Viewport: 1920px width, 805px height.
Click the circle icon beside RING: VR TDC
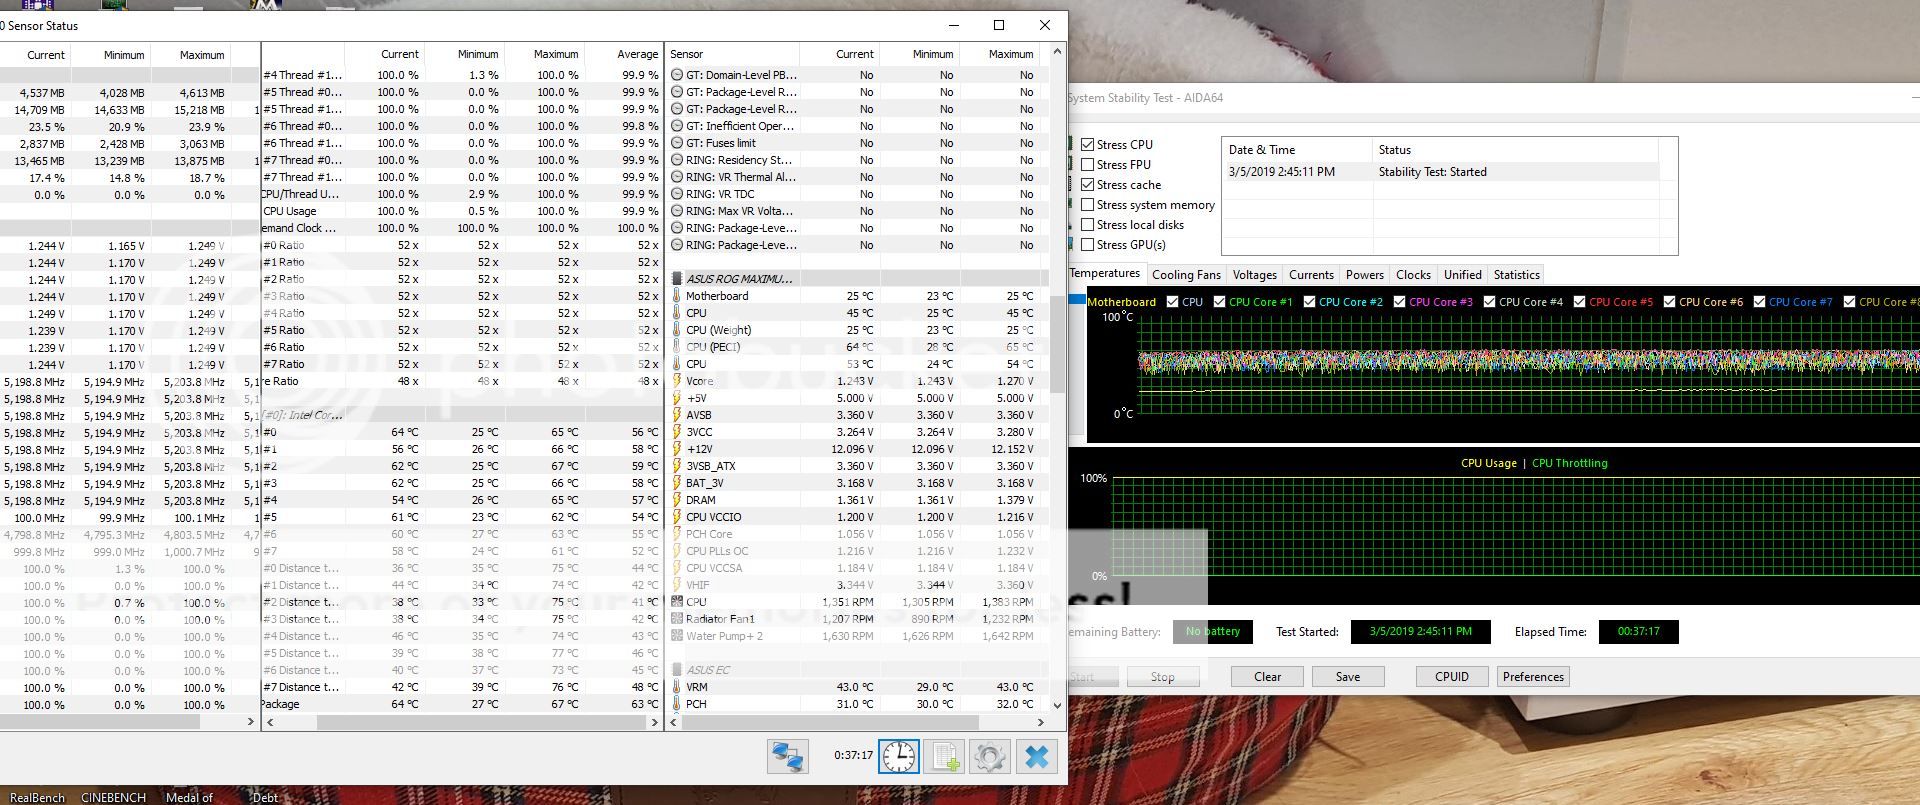(x=677, y=194)
